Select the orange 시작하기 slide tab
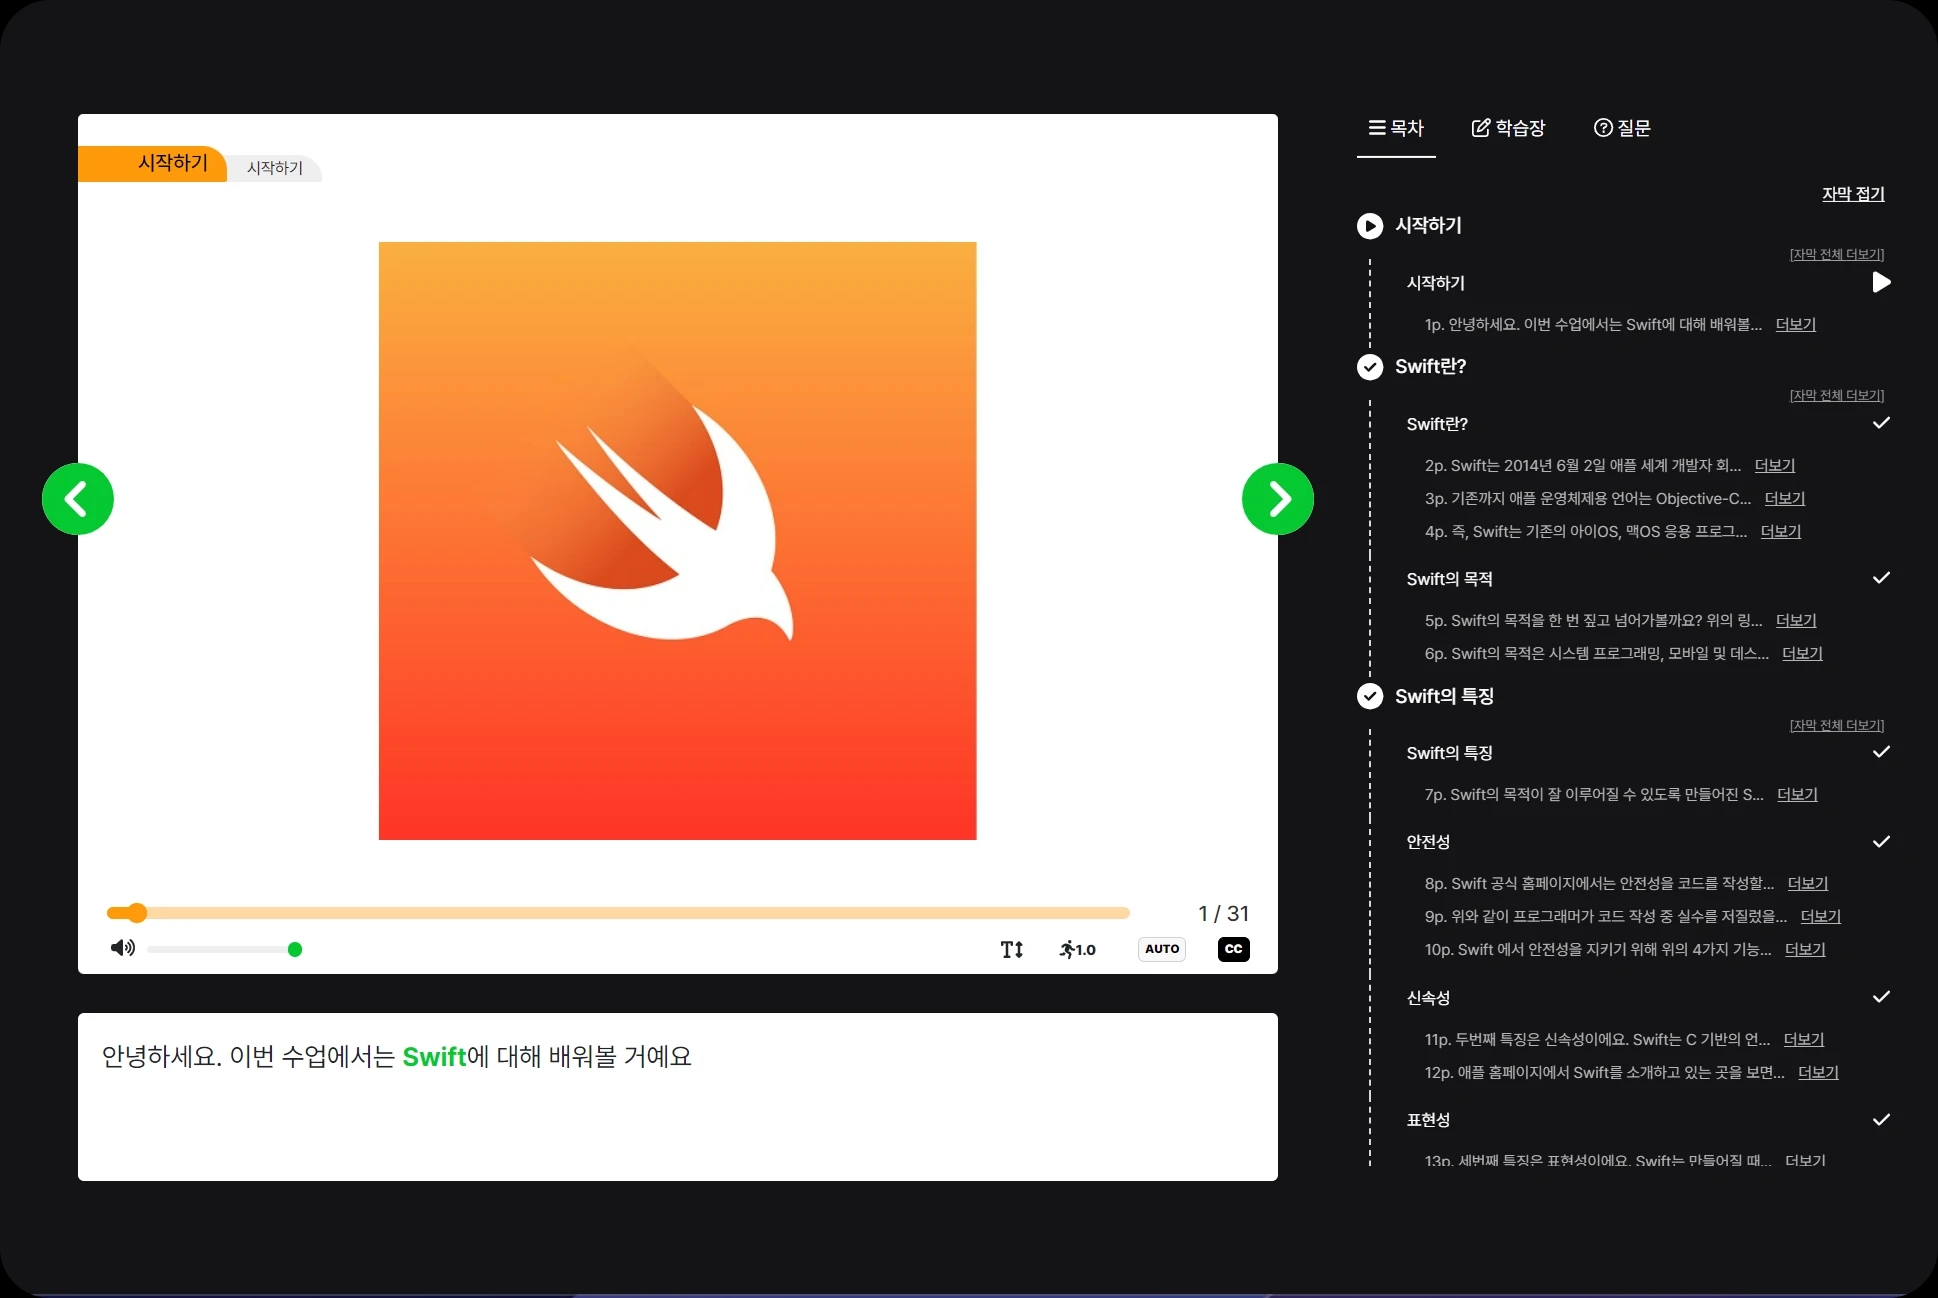This screenshot has width=1938, height=1298. tap(153, 163)
